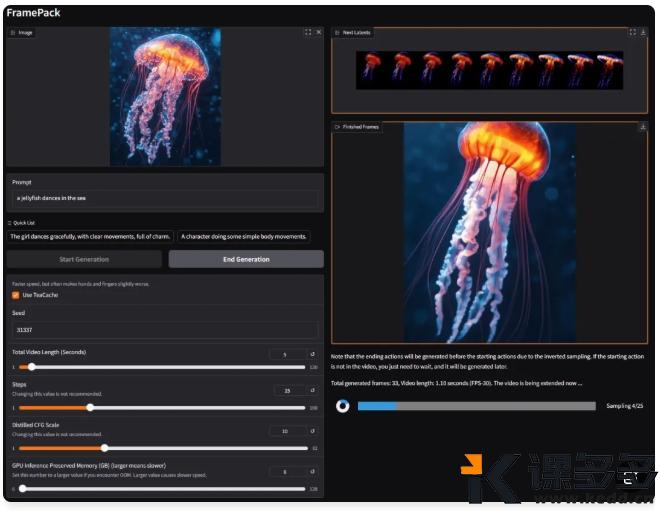Click into the Prompt text field
Viewport: 660px width, 511px height.
(165, 198)
